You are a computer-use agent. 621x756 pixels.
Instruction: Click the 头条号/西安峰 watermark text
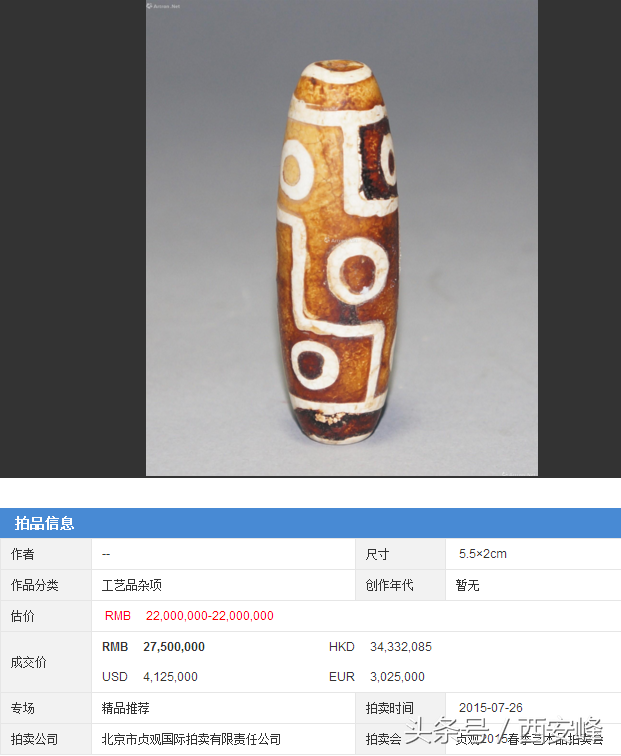504,731
